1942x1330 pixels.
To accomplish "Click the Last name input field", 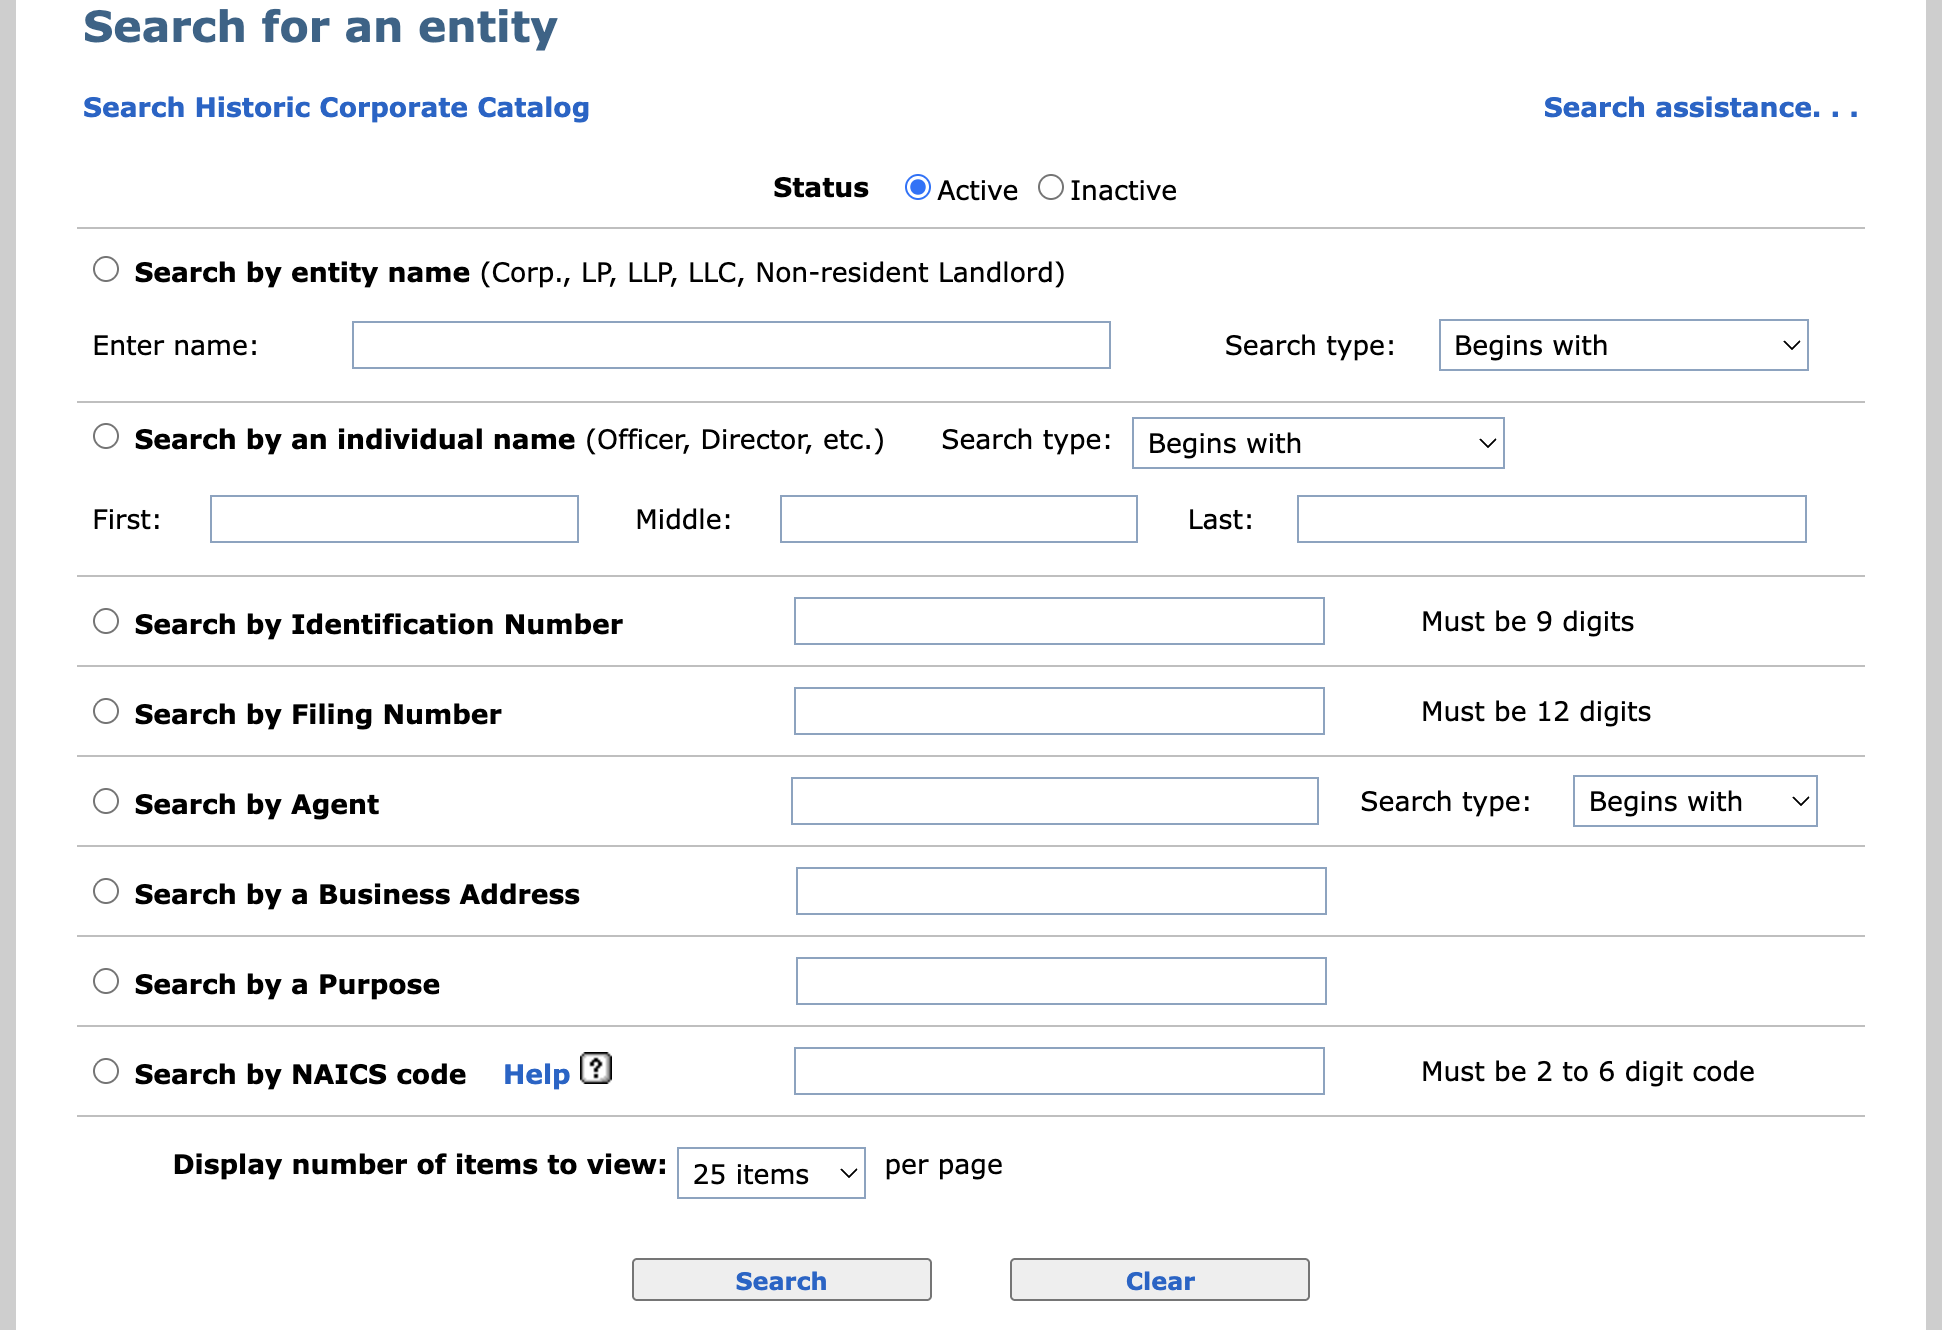I will click(x=1551, y=520).
